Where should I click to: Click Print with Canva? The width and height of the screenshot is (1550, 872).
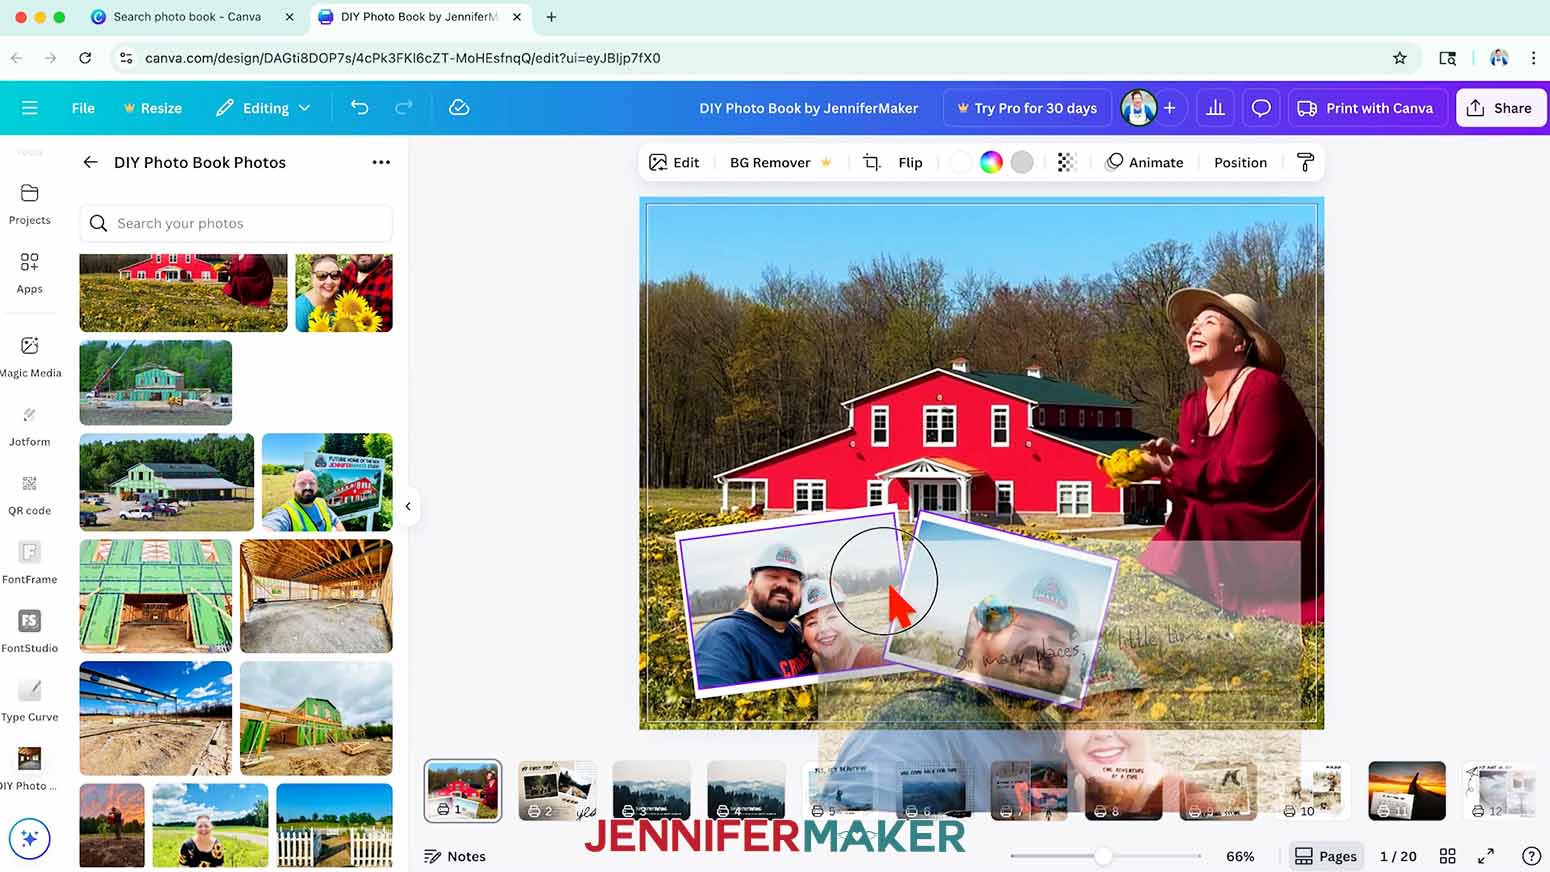pos(1366,108)
